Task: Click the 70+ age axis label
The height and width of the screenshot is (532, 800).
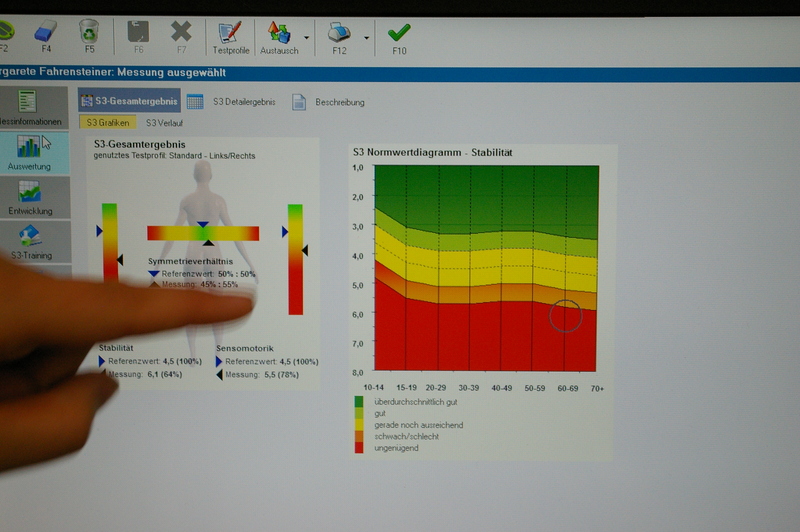Action: click(x=597, y=389)
